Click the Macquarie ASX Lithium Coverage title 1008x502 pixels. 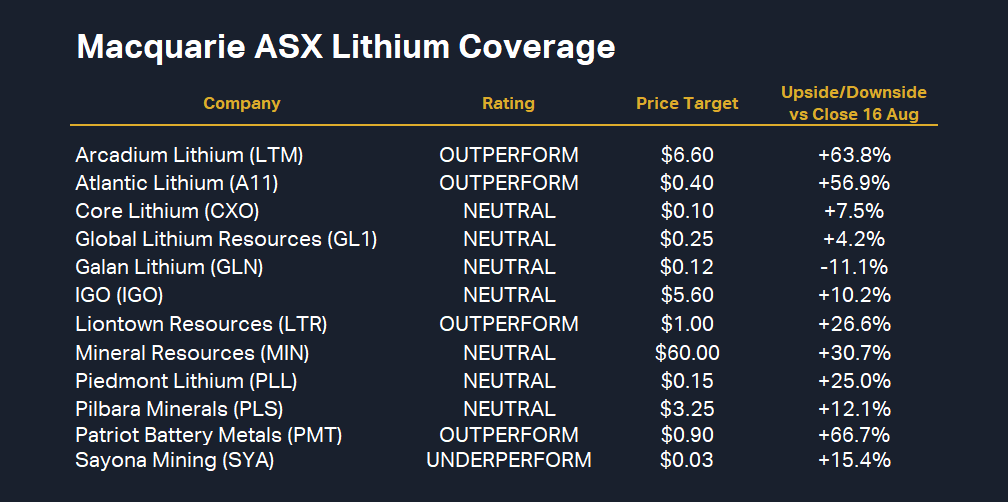(345, 47)
